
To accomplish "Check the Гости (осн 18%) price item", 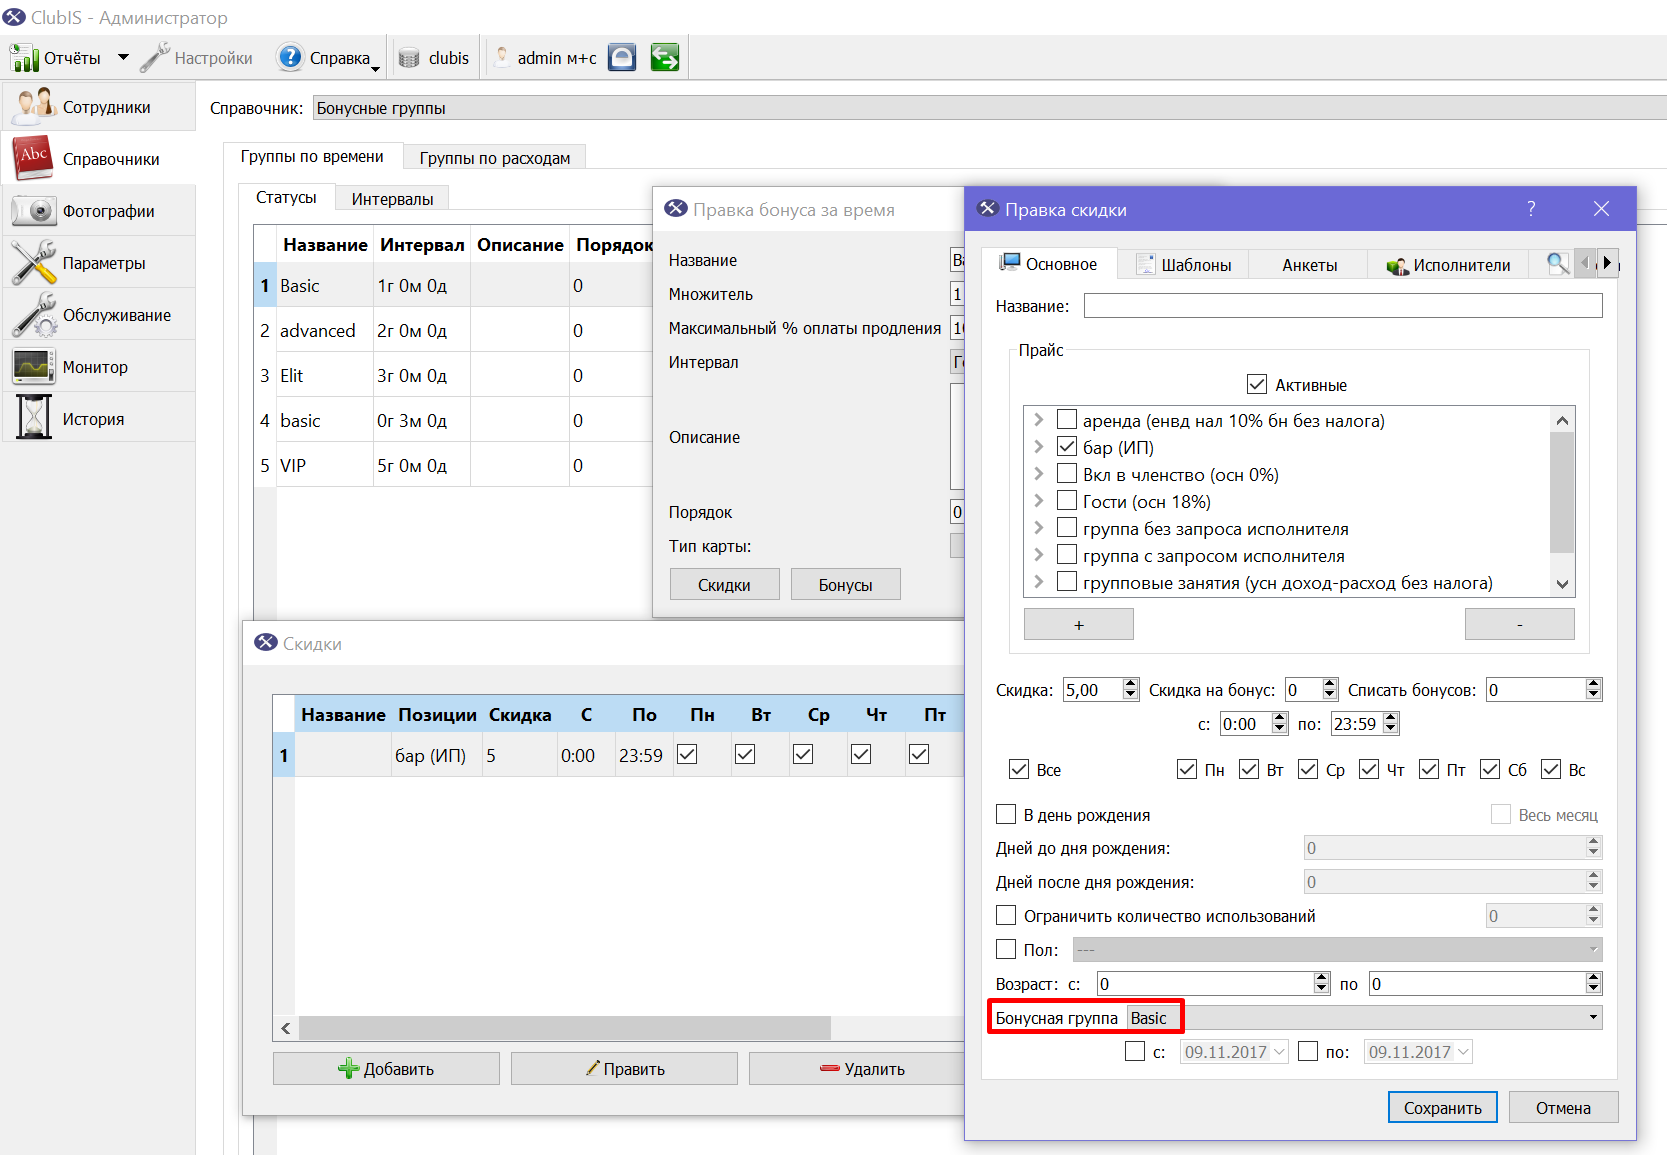I will 1067,501.
